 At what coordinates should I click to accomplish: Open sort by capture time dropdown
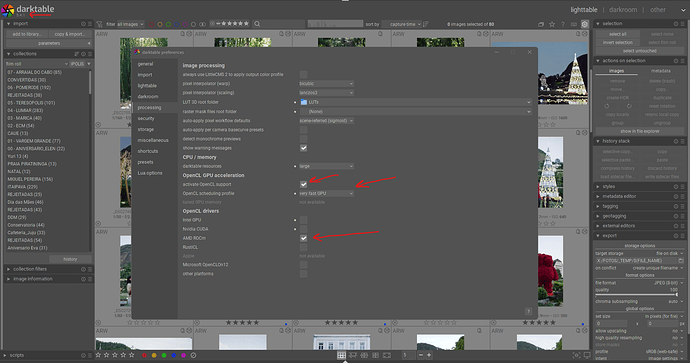(405, 24)
